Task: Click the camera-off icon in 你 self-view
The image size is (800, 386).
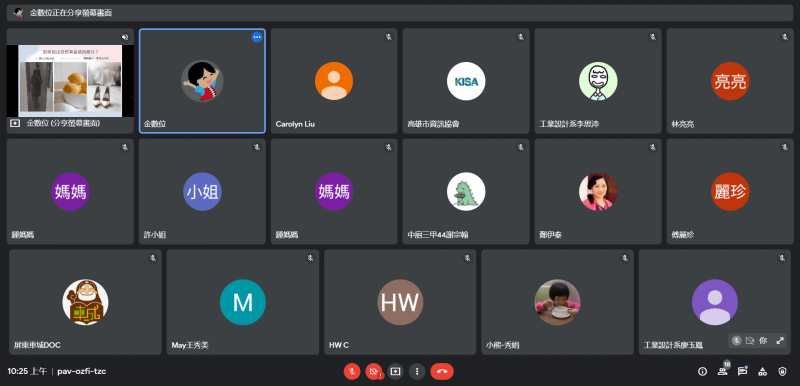Action: pos(749,341)
